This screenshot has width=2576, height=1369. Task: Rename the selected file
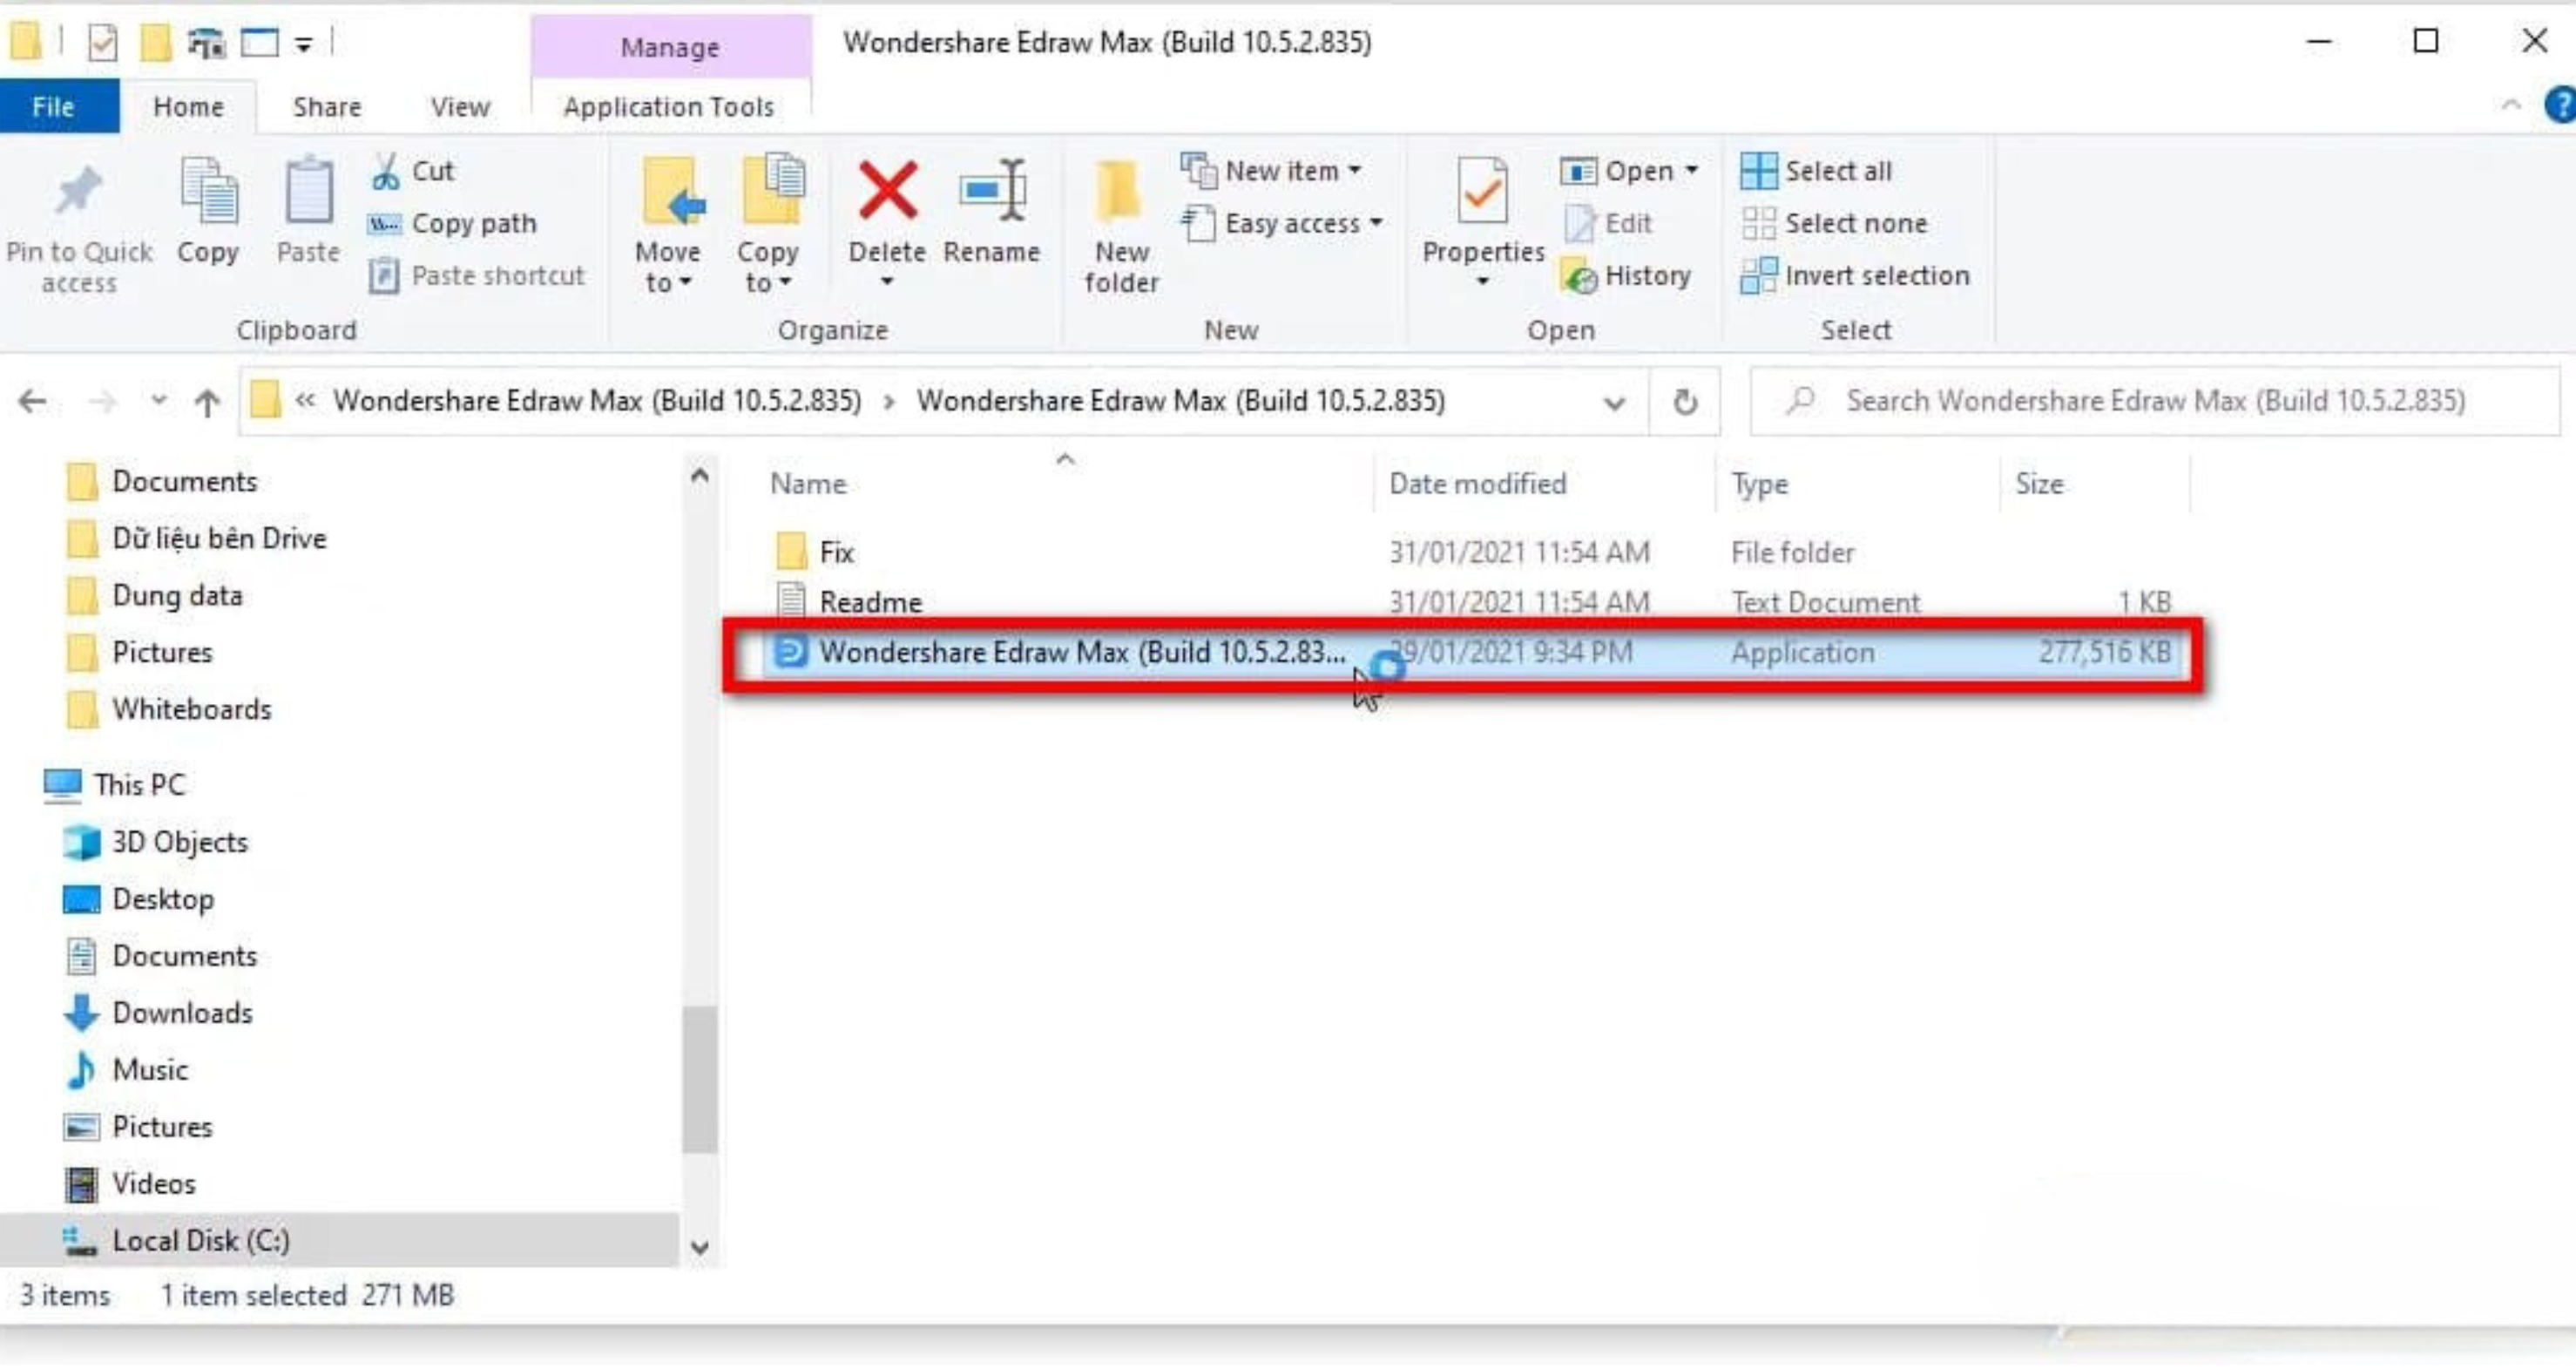click(992, 210)
